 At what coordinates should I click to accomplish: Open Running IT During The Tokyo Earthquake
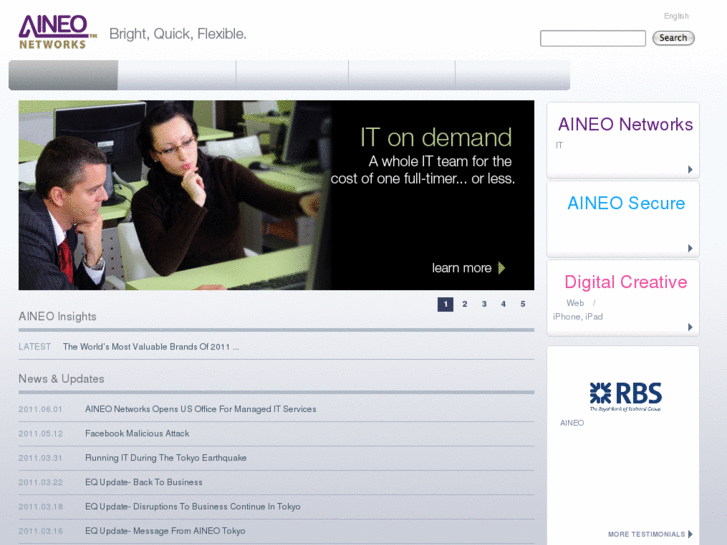pyautogui.click(x=166, y=458)
